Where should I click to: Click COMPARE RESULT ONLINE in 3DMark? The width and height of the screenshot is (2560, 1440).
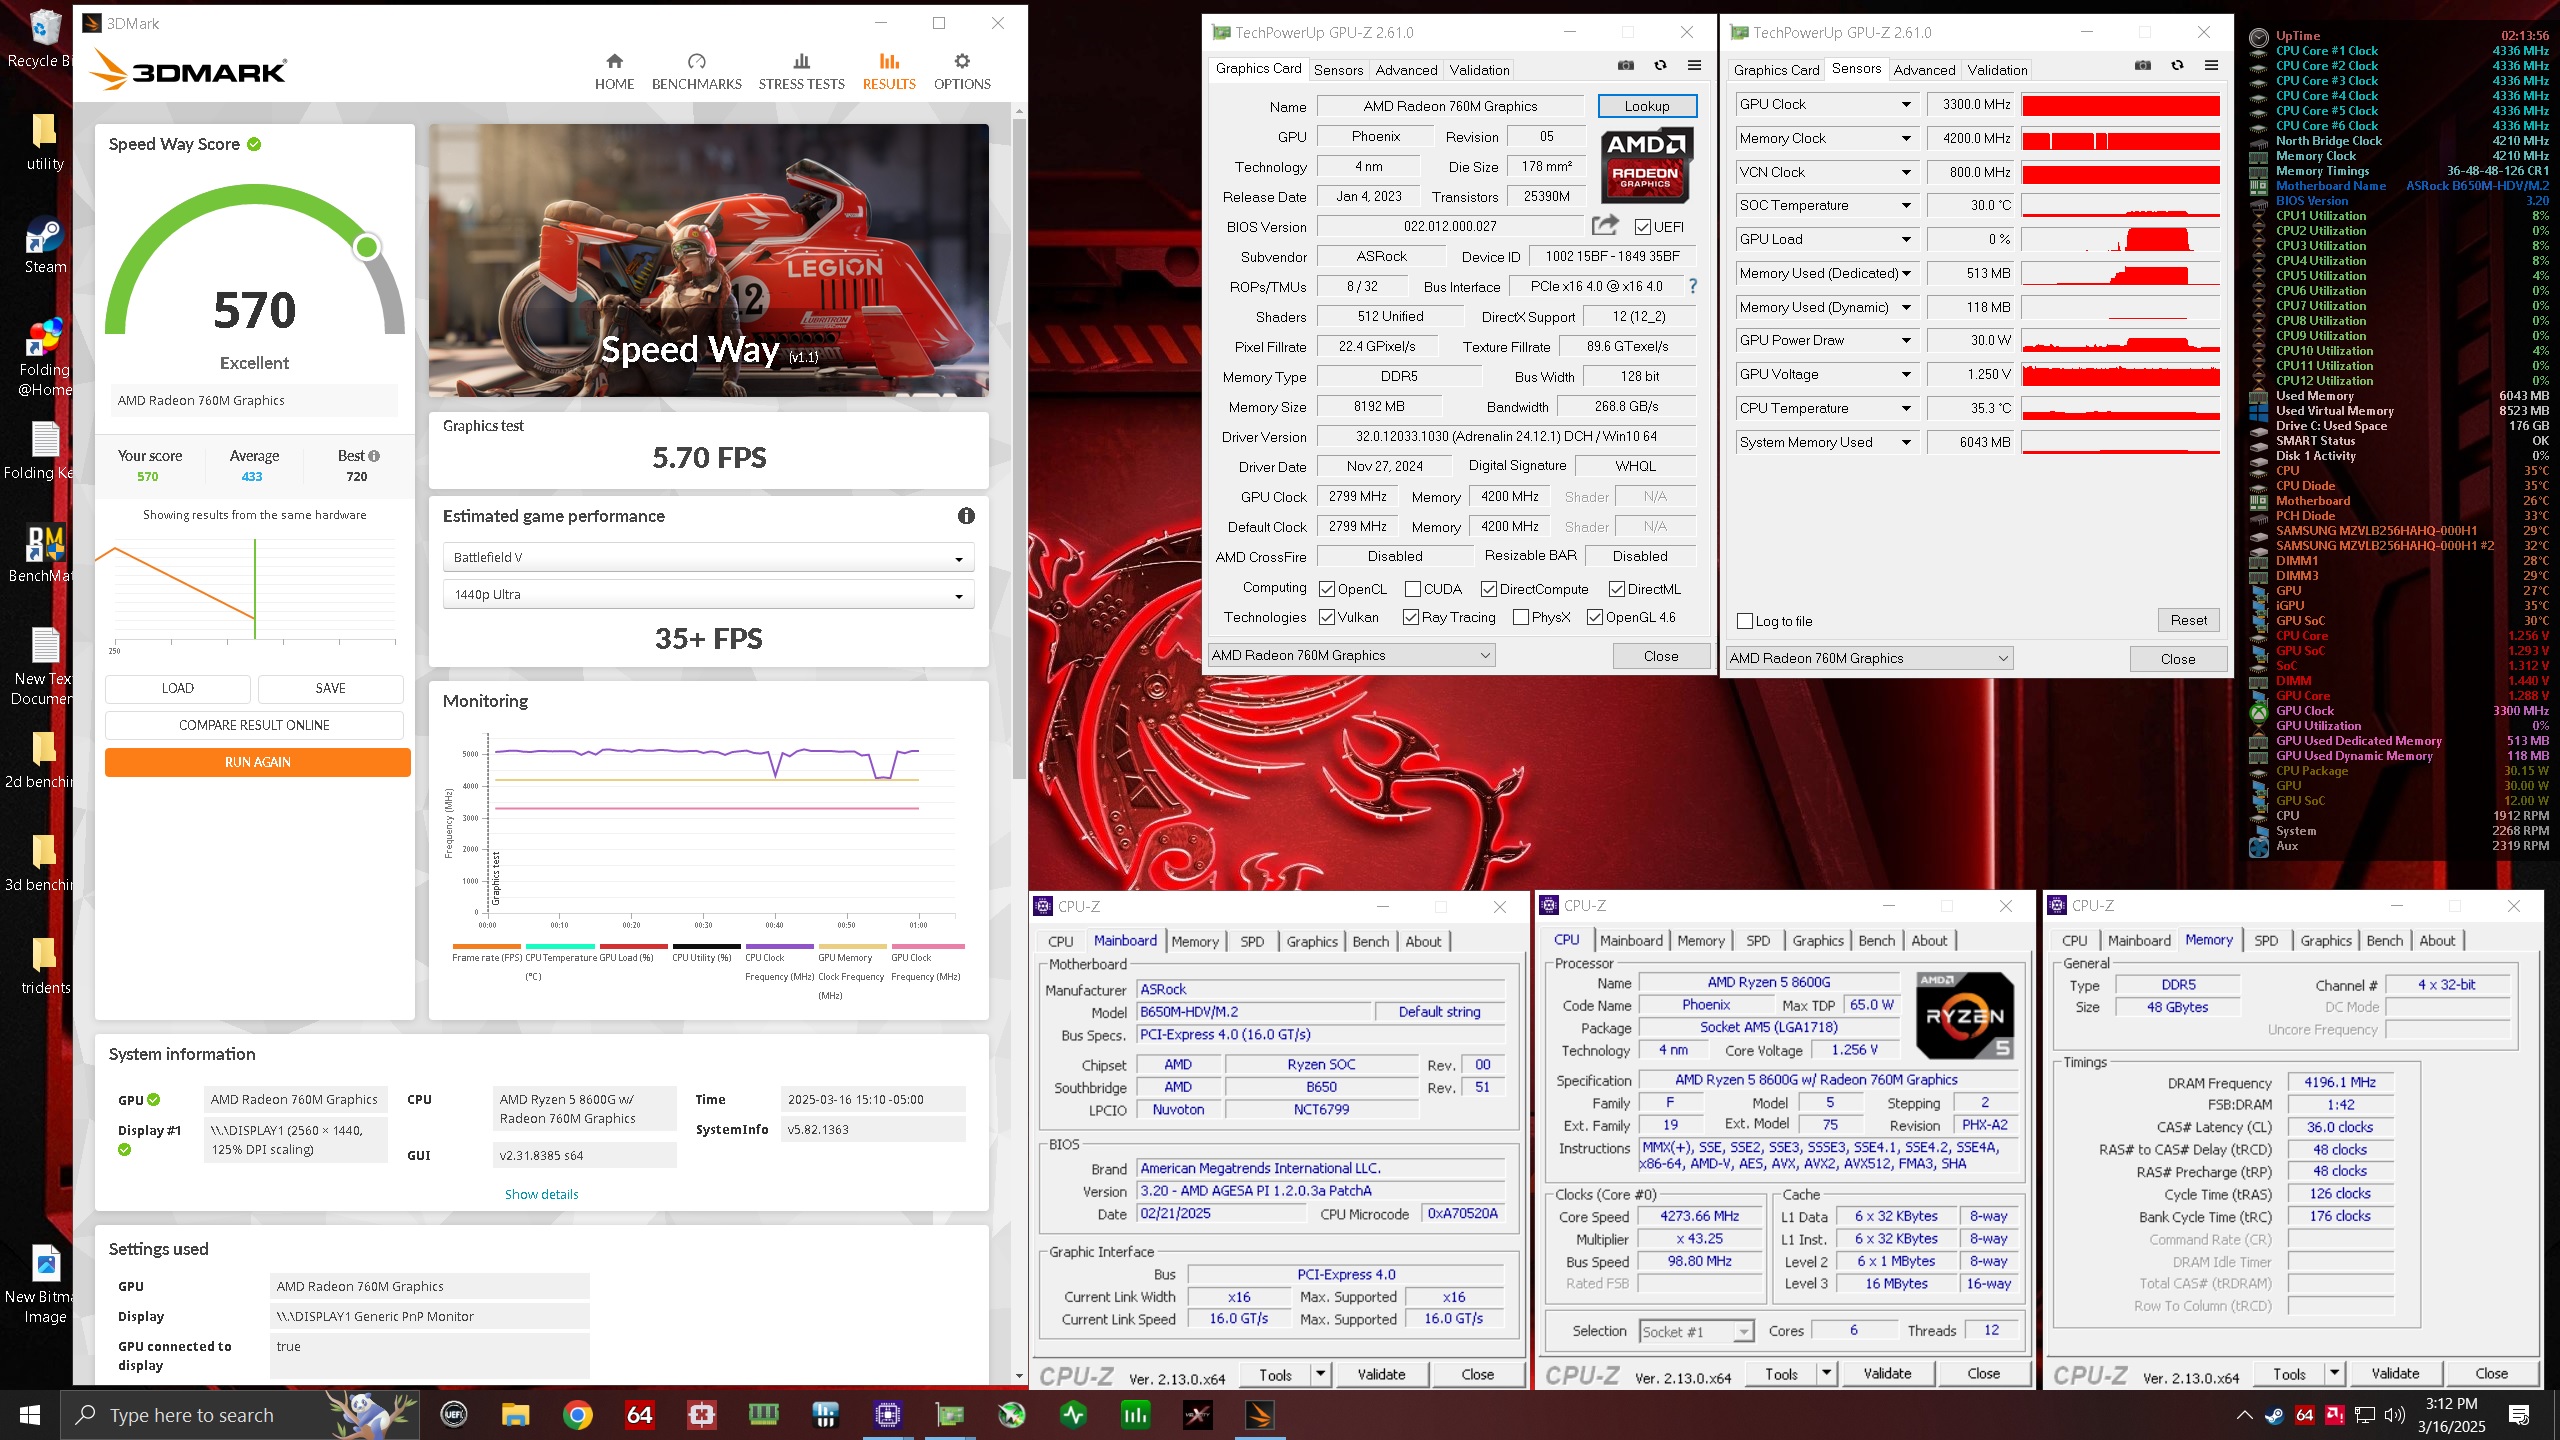click(x=254, y=725)
